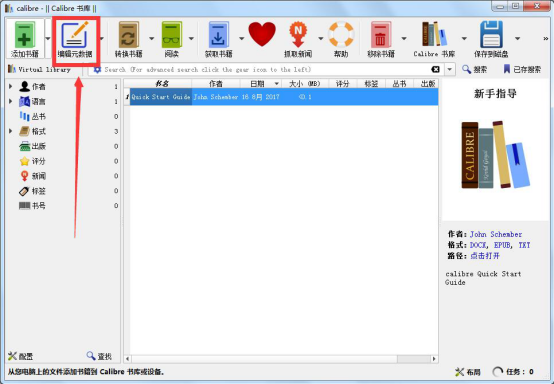This screenshot has height=384, width=554.
Task: Open the DOCX format link
Action: (479, 245)
